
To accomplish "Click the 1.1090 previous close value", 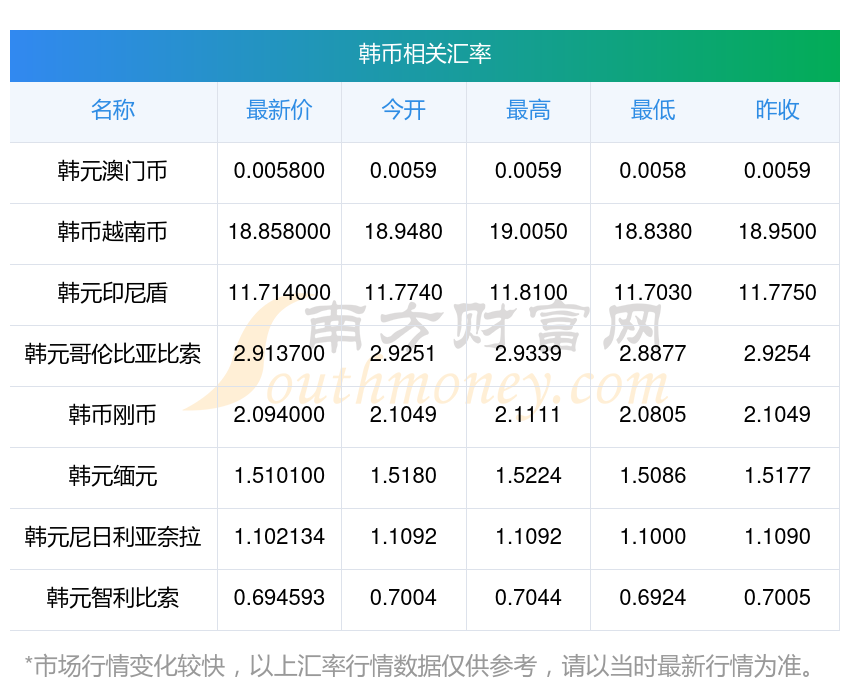I will click(x=777, y=537).
